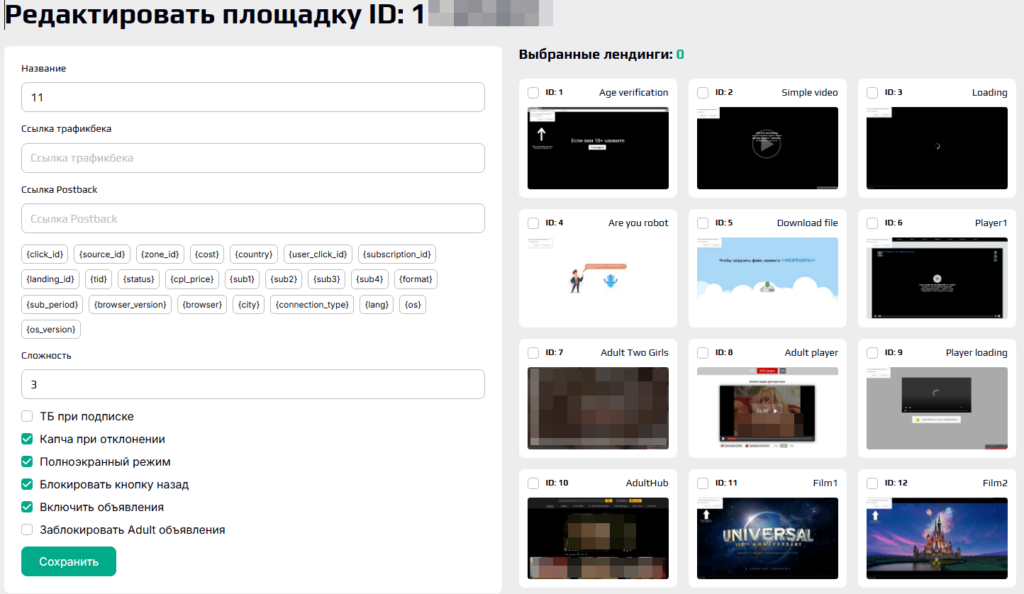Check the ID: 8 Adult player checkbox

[703, 353]
